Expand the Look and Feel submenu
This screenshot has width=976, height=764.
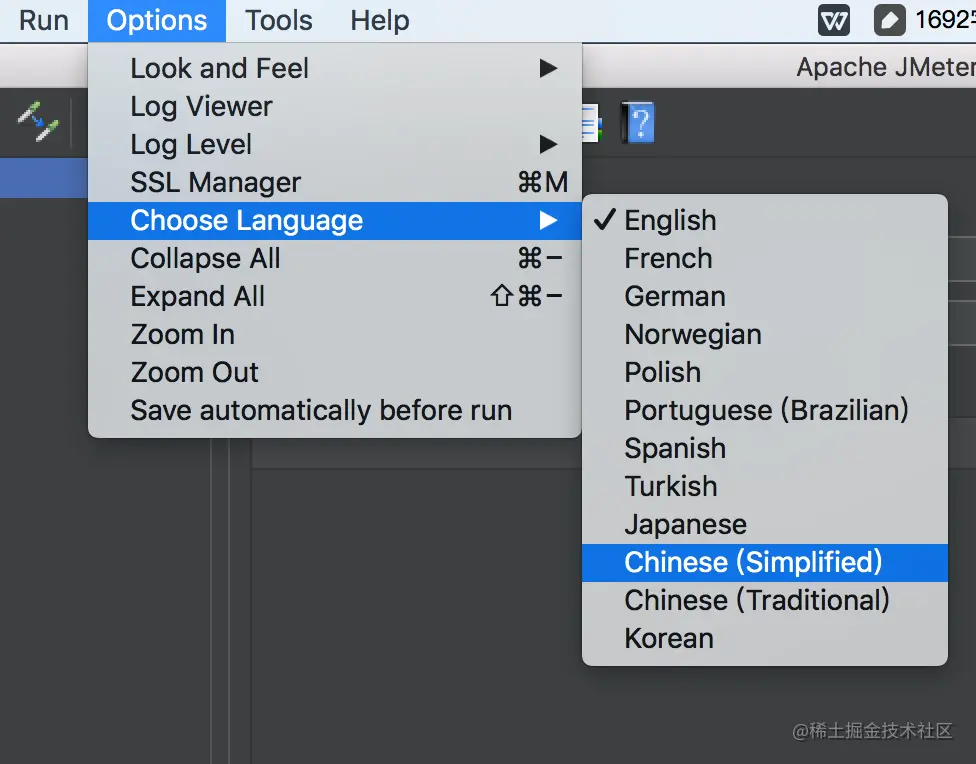click(x=335, y=68)
